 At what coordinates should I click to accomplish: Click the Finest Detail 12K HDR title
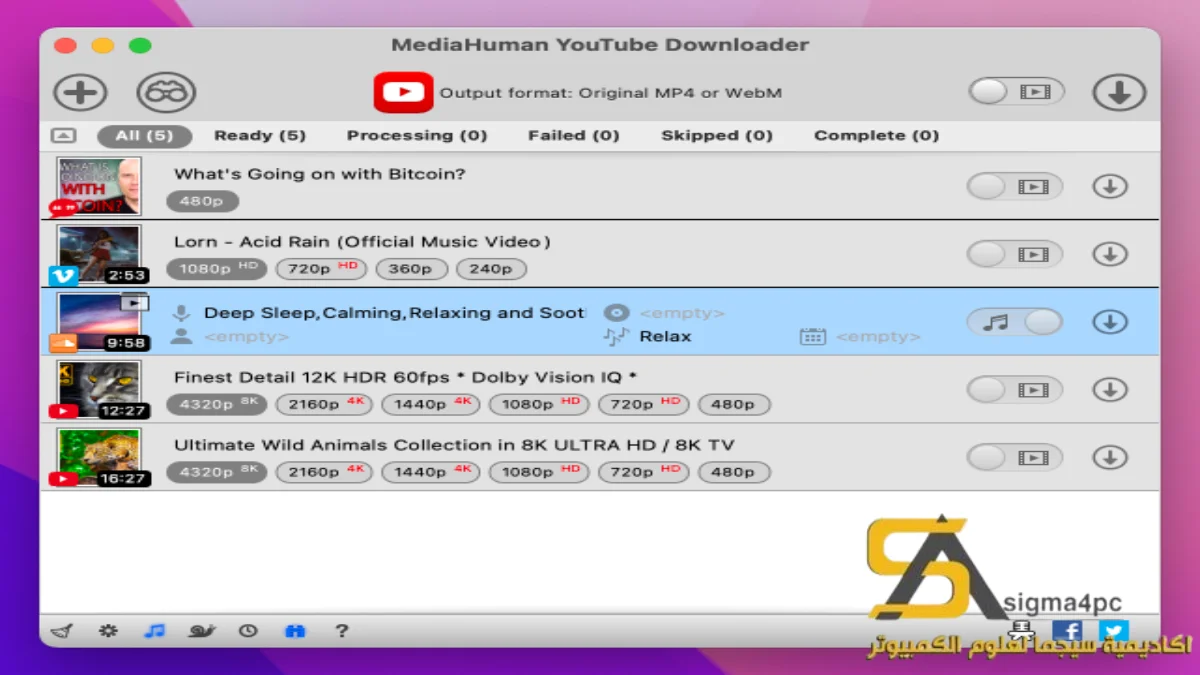click(406, 378)
